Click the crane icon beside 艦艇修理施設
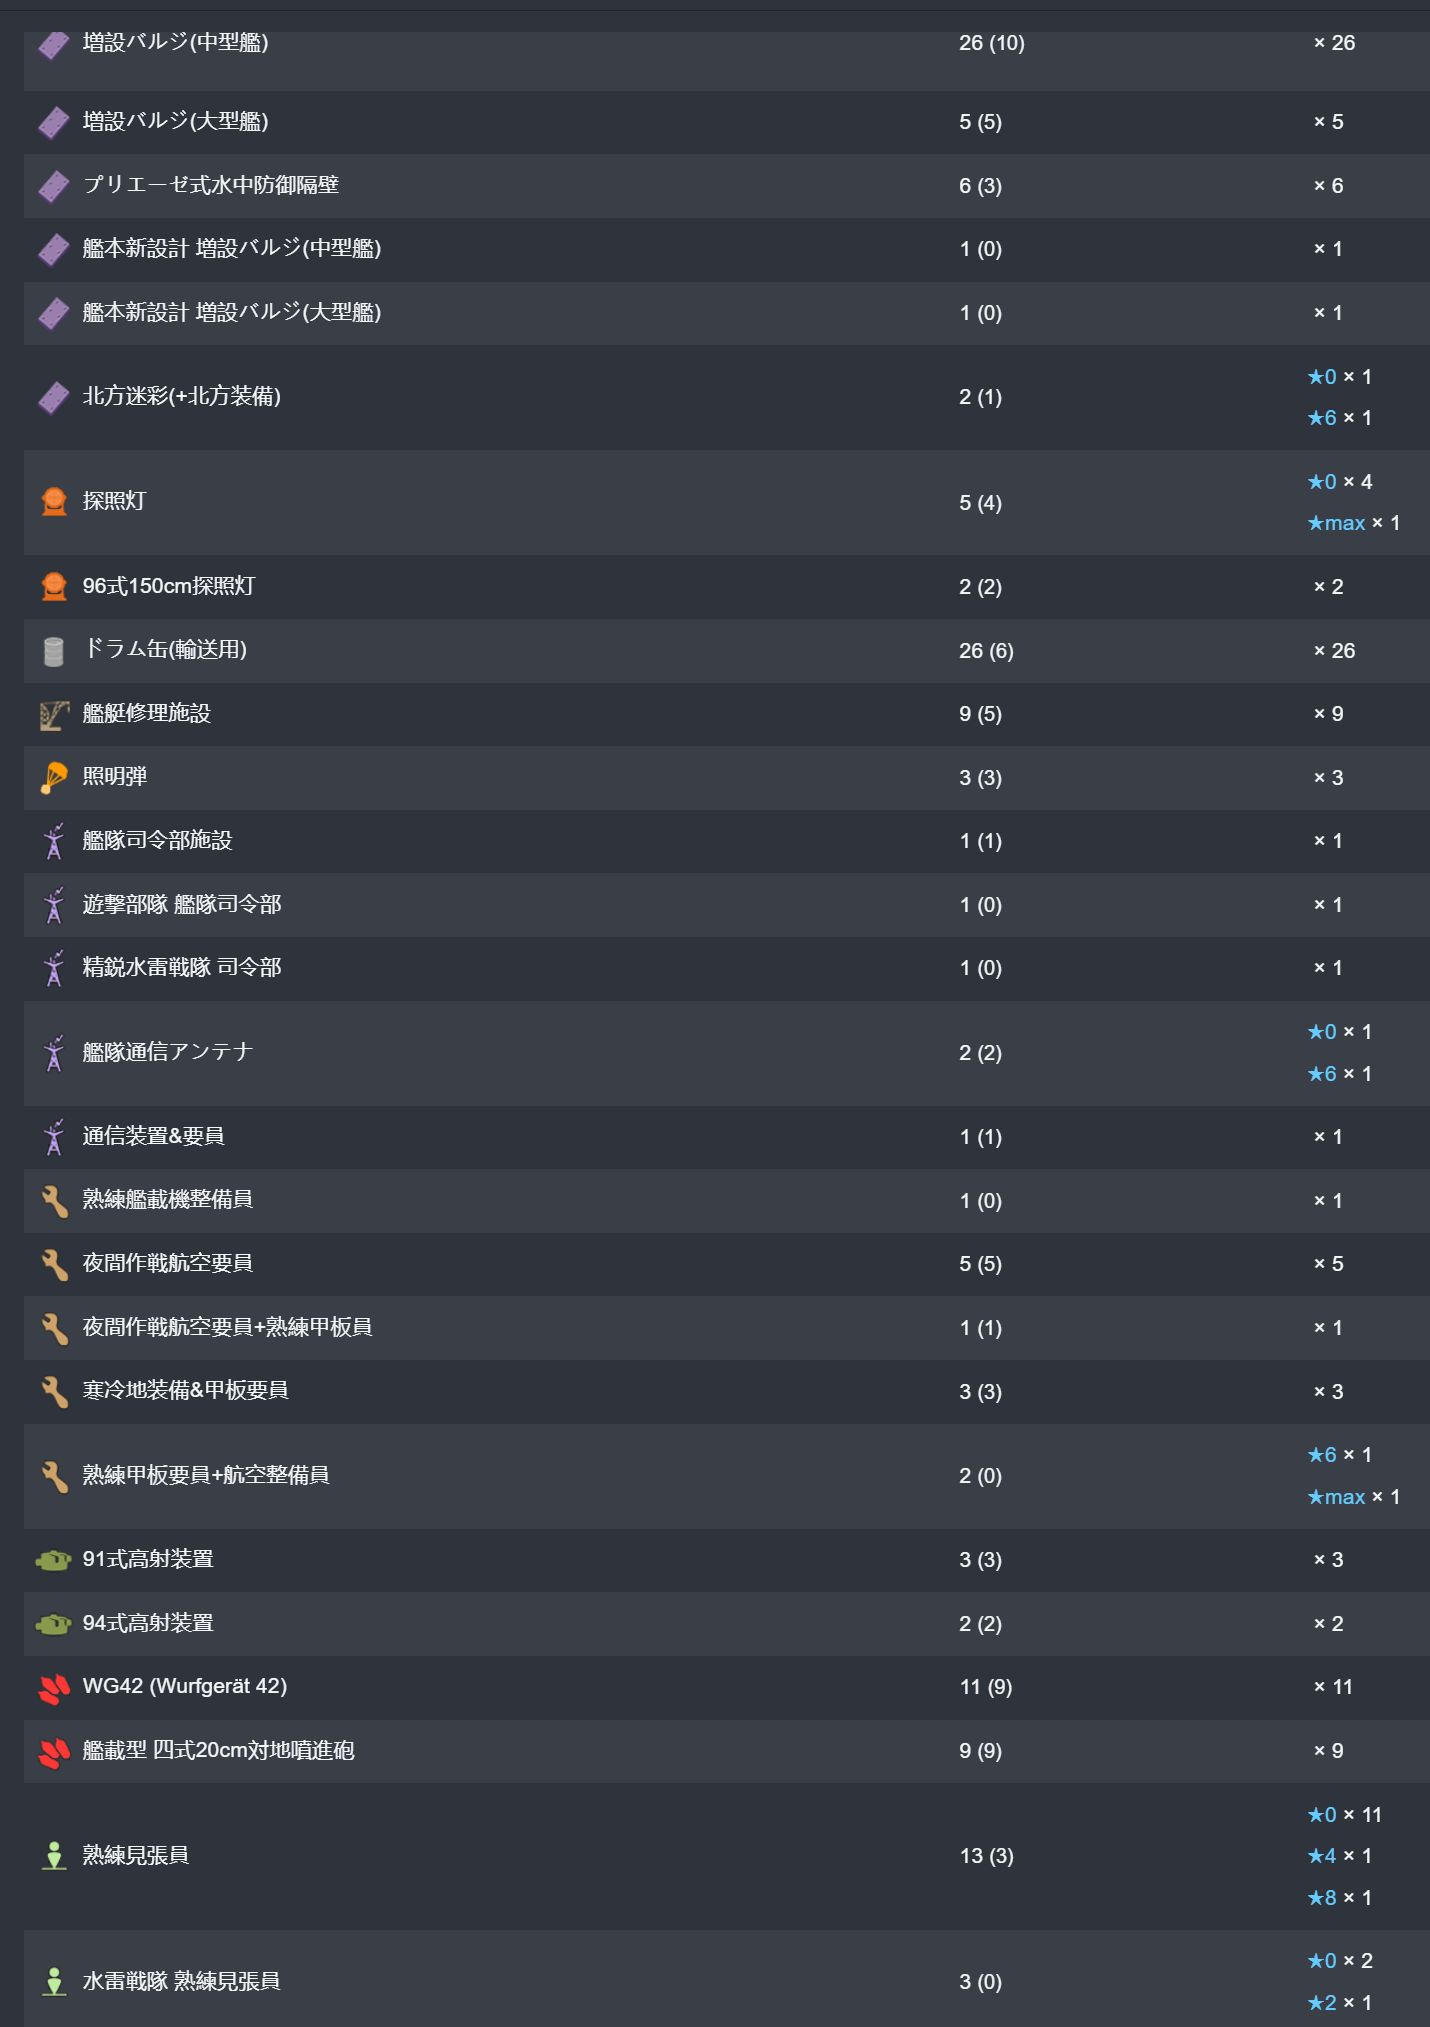The height and width of the screenshot is (2027, 1430). click(54, 714)
